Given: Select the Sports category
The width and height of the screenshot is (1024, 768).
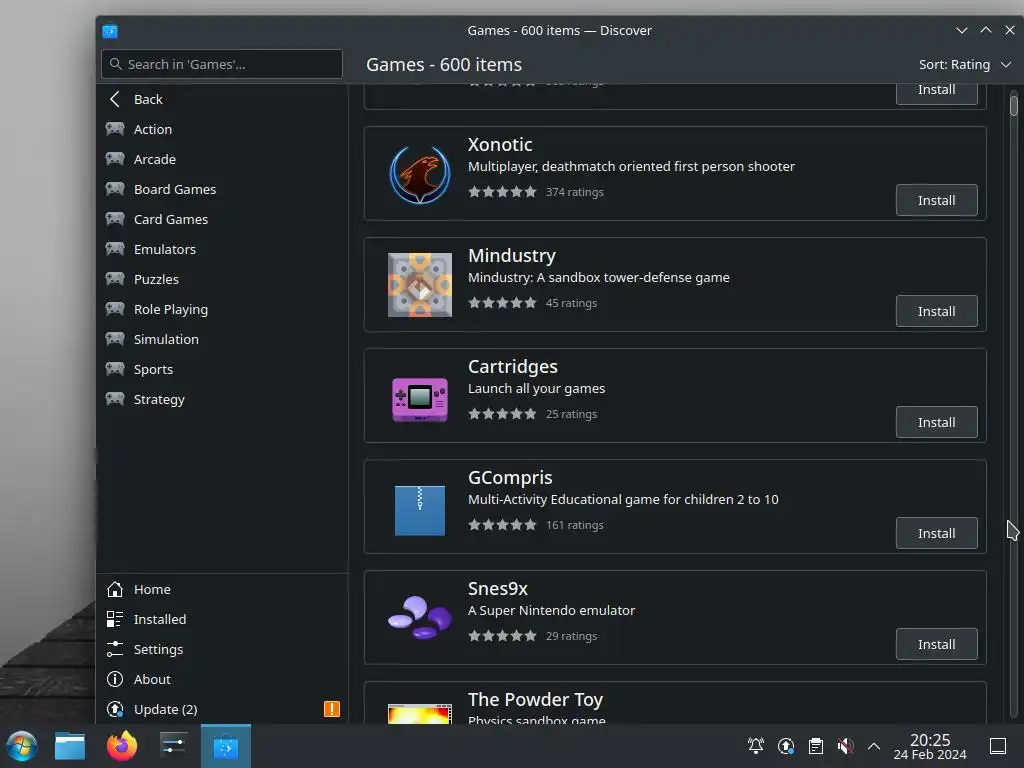Looking at the screenshot, I should tap(222, 370).
